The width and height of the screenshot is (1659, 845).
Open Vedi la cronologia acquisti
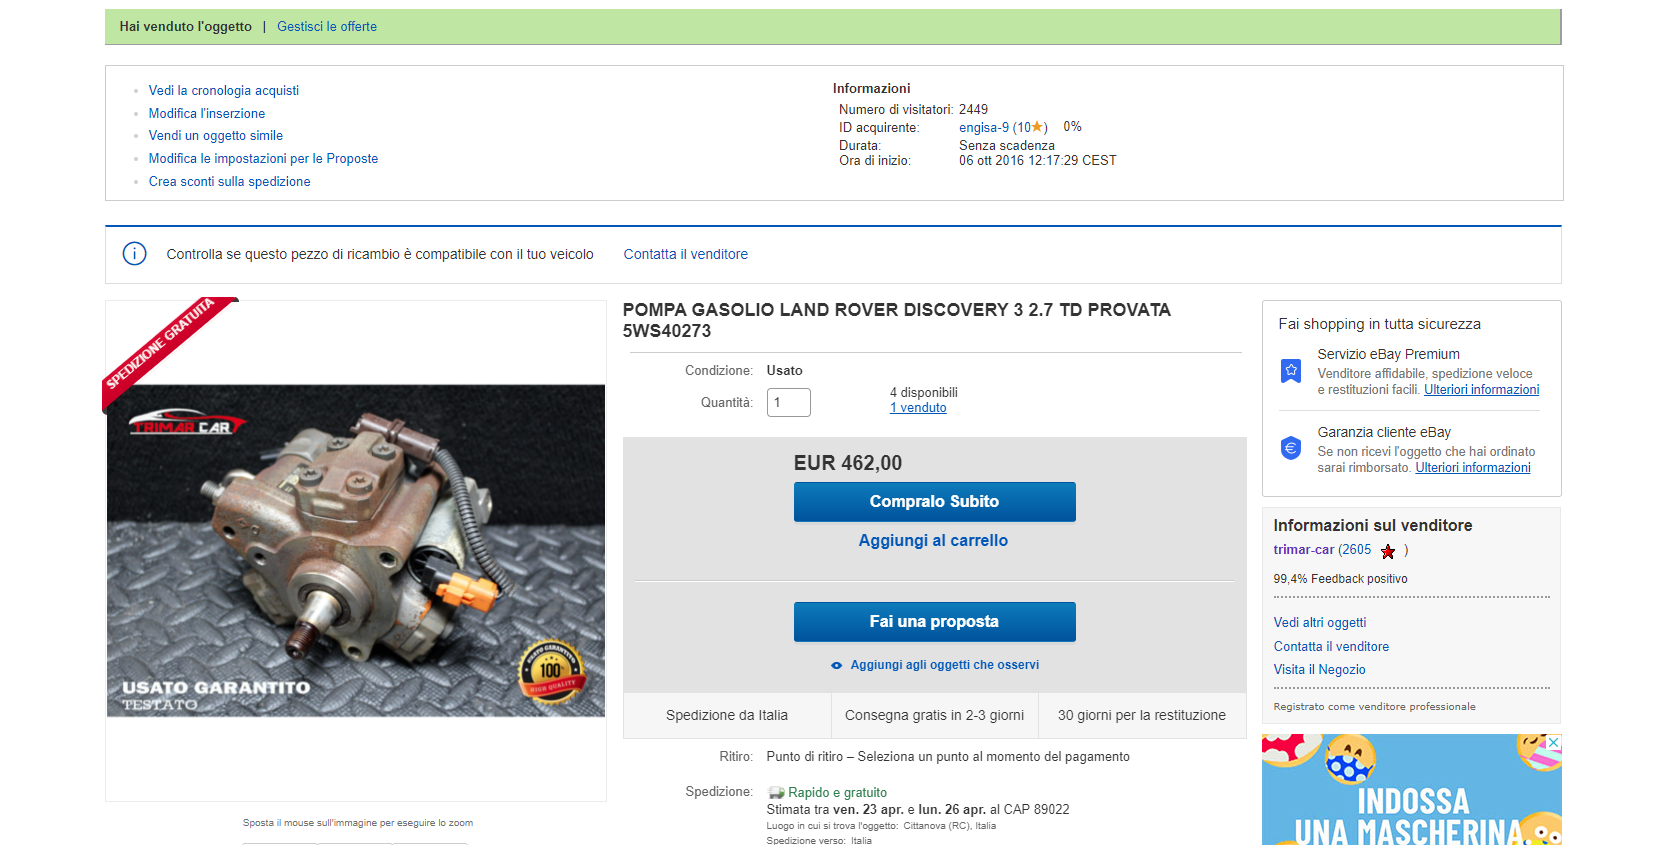pos(224,90)
